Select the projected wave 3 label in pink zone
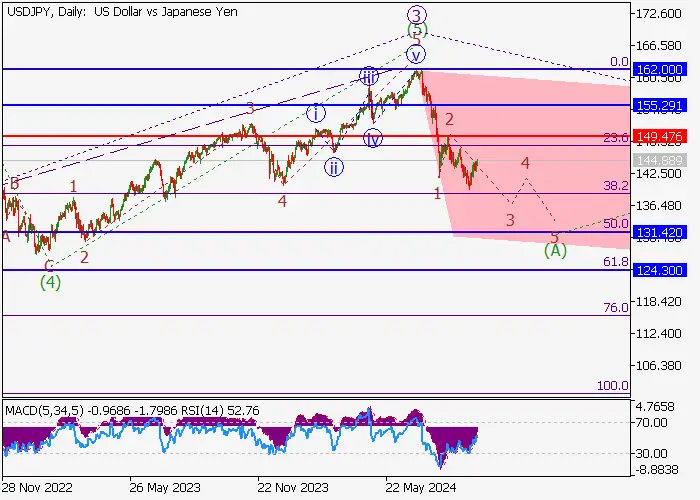Screen dimensions: 700x500 pyautogui.click(x=510, y=220)
